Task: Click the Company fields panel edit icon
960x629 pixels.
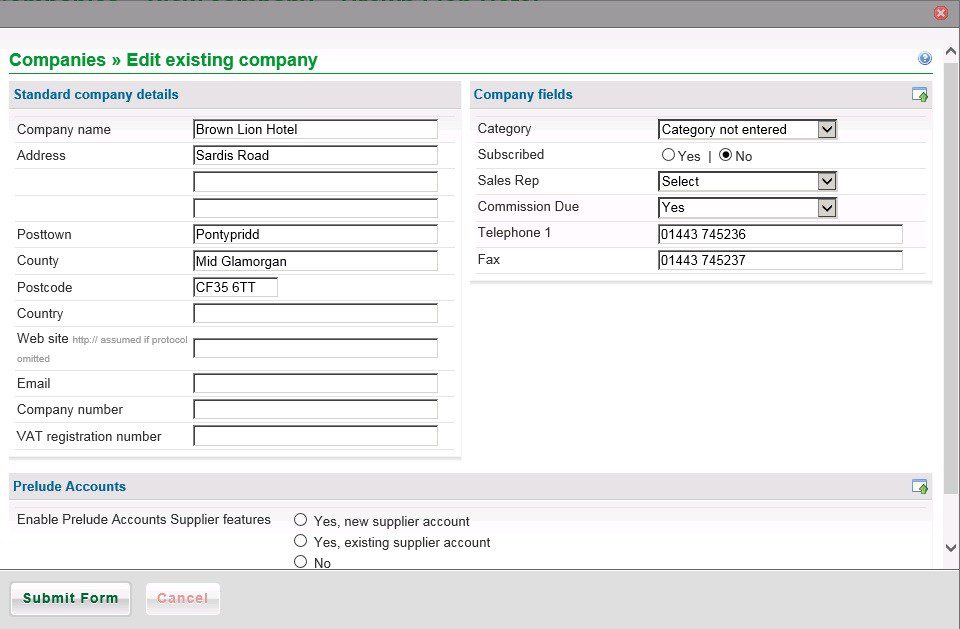Action: click(x=920, y=95)
